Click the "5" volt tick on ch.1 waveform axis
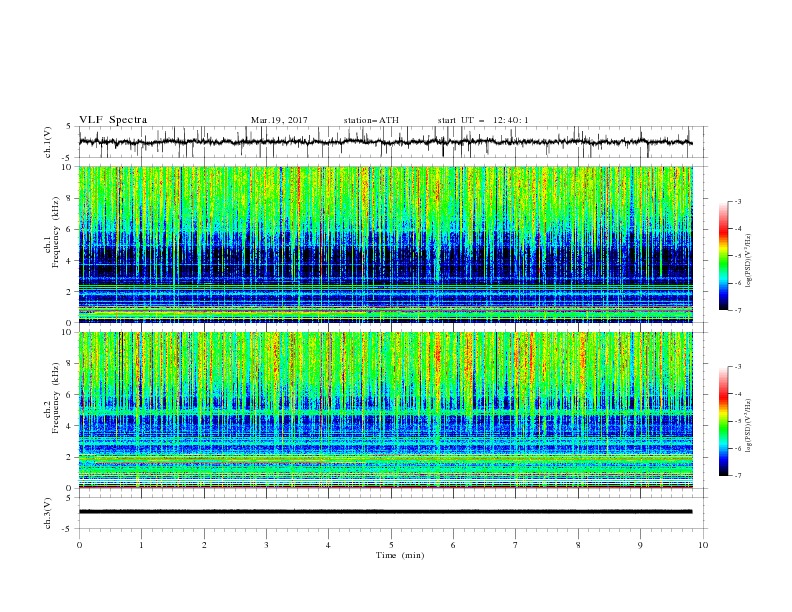The width and height of the screenshot is (792, 612). [x=69, y=127]
